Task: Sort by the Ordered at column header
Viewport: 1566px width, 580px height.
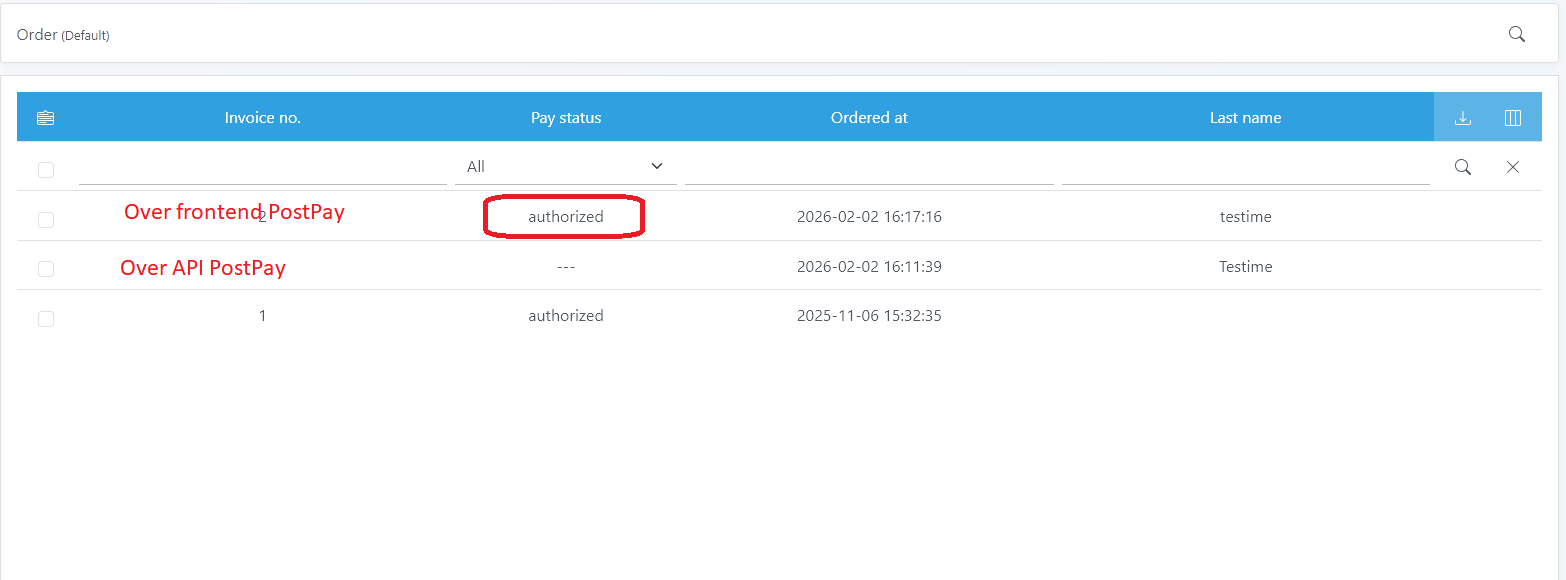Action: [868, 118]
